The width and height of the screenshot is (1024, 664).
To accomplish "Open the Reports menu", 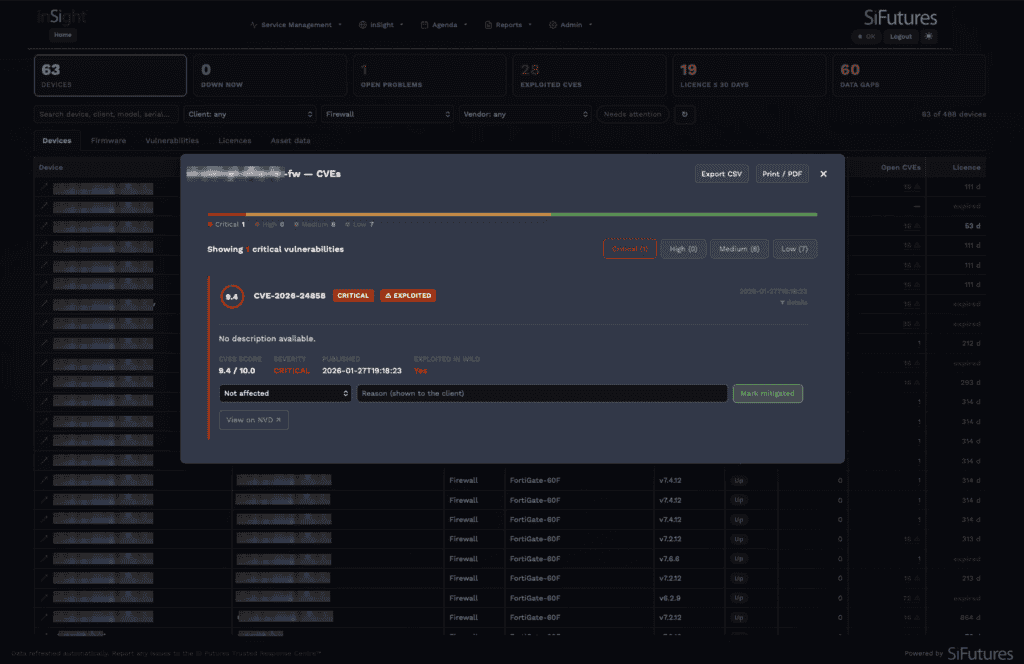I will click(508, 25).
